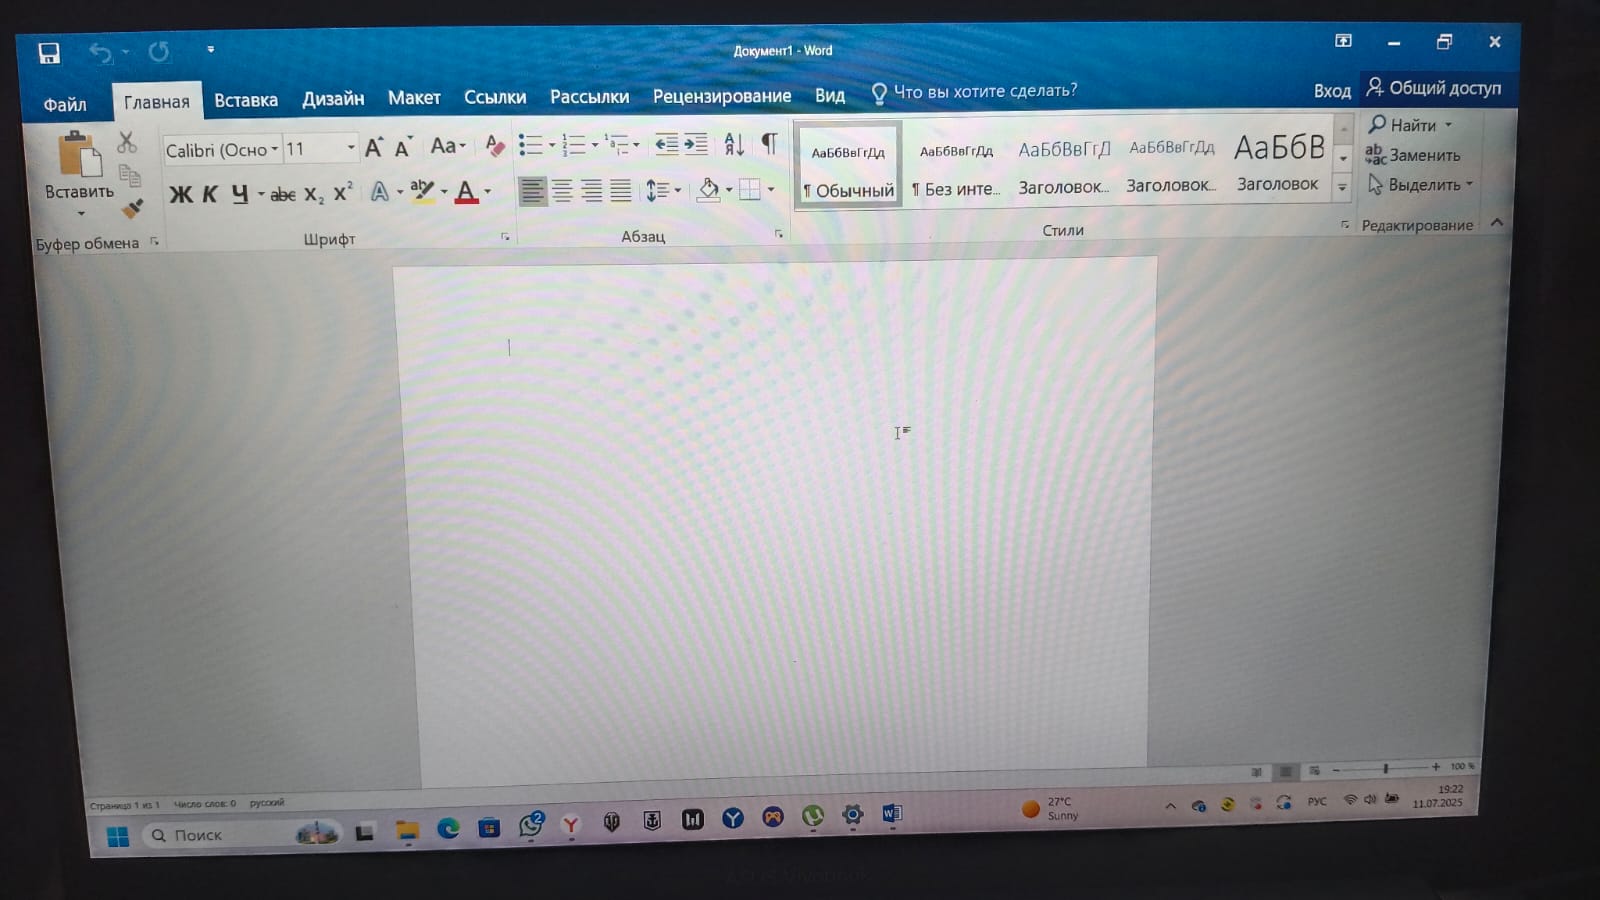Open the Файл menu

tap(65, 104)
